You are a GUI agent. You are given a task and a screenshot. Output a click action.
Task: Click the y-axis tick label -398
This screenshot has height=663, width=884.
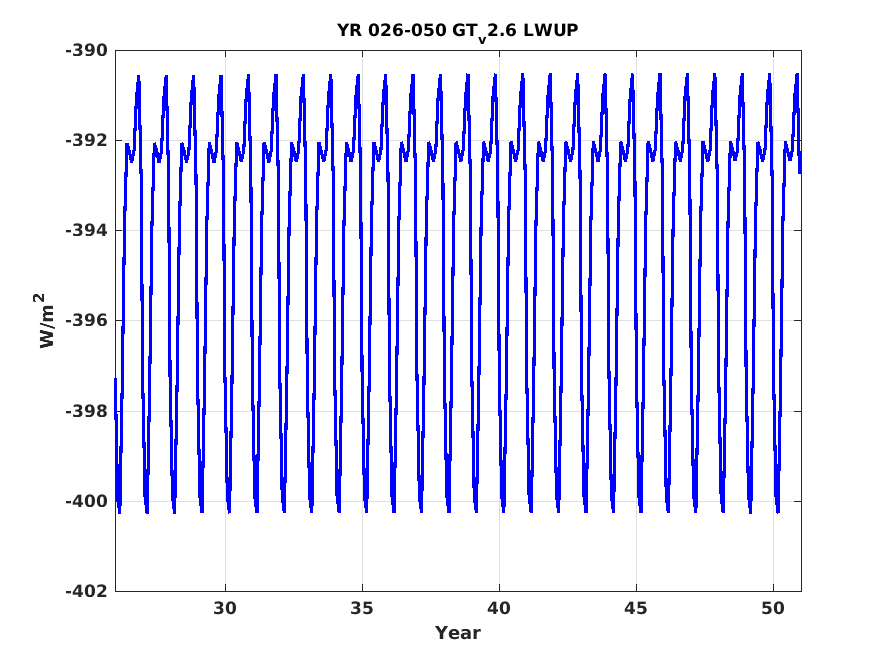coord(86,411)
